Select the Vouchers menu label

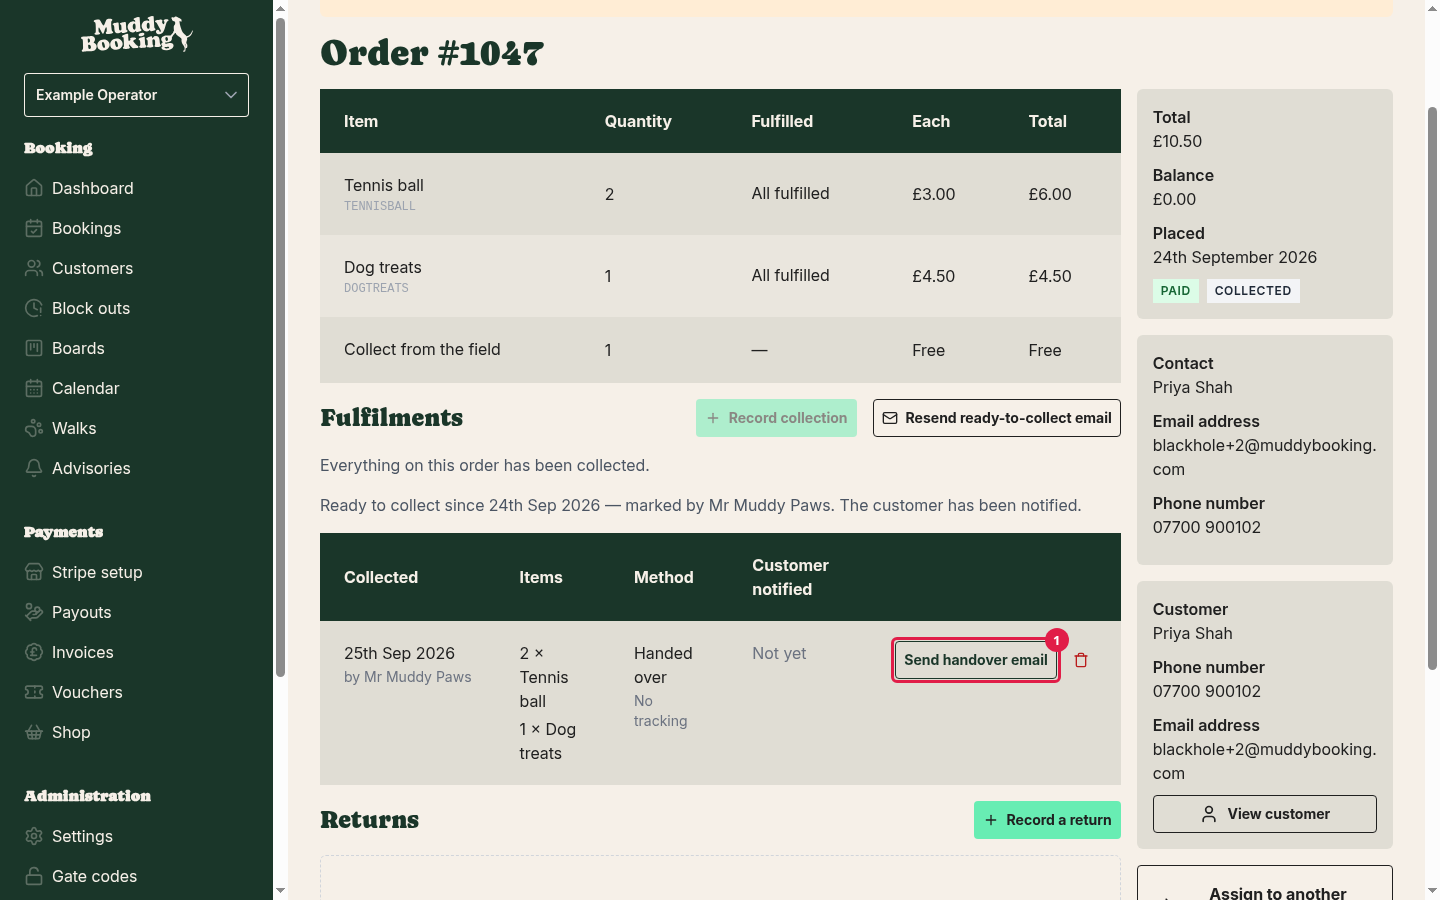click(87, 692)
